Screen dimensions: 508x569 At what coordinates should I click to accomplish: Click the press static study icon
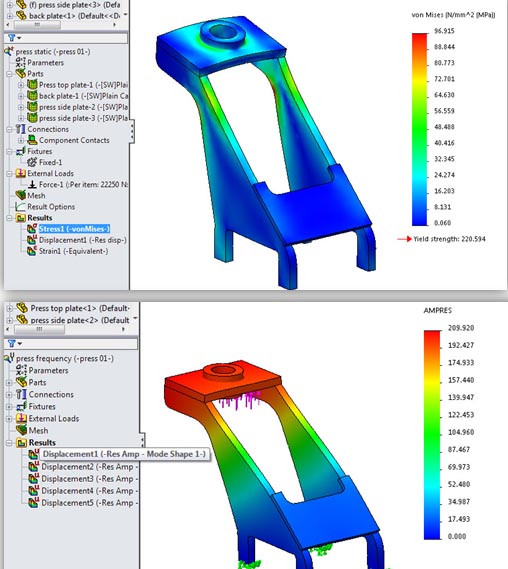[9, 51]
